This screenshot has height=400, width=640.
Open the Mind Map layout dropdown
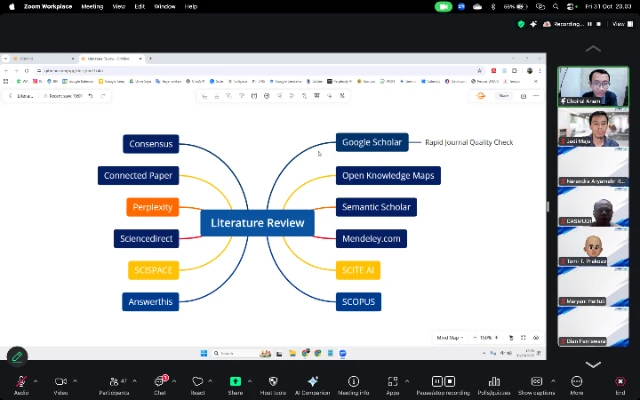(x=449, y=338)
